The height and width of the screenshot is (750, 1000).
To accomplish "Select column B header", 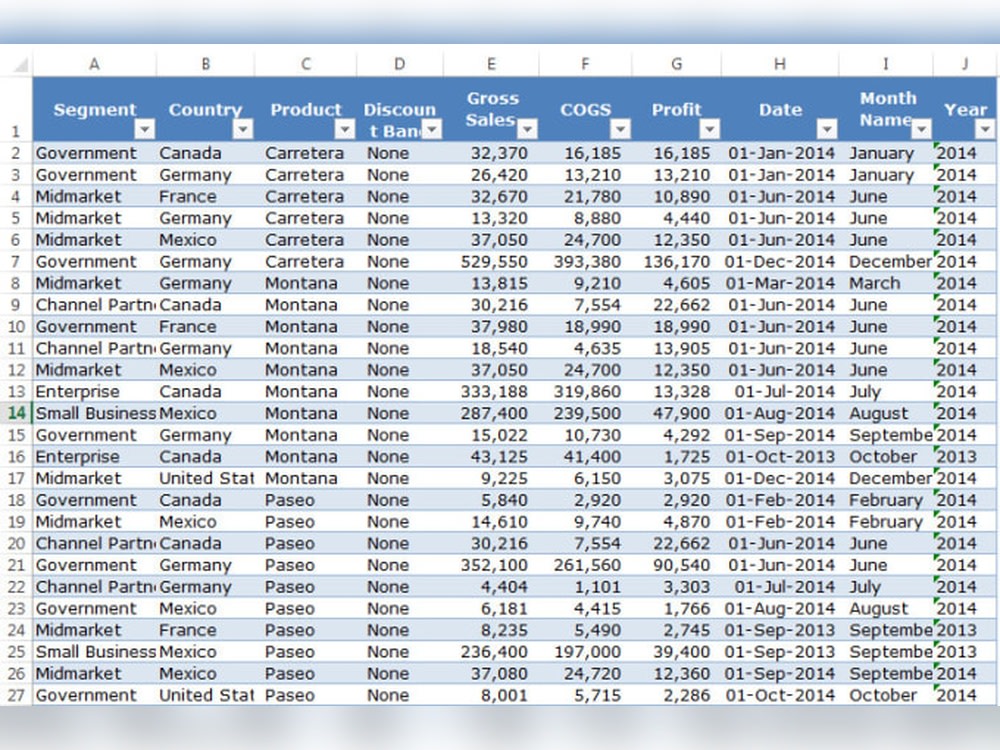I will click(x=205, y=64).
